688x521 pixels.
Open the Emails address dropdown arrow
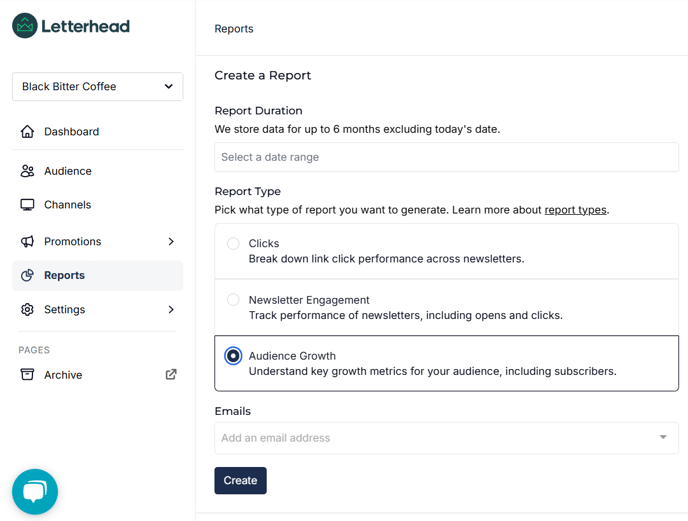(x=663, y=437)
